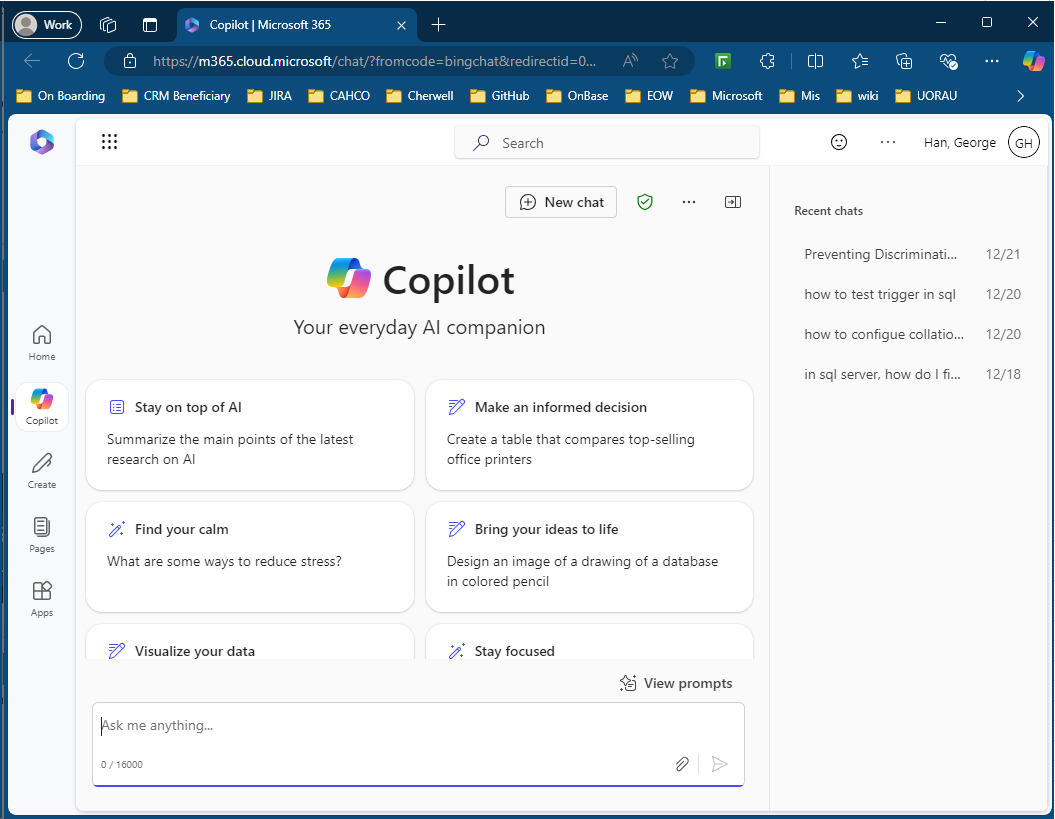Screen dimensions: 1055x819
Task: Open the Edge workspaces icon
Action: pyautogui.click(x=108, y=25)
